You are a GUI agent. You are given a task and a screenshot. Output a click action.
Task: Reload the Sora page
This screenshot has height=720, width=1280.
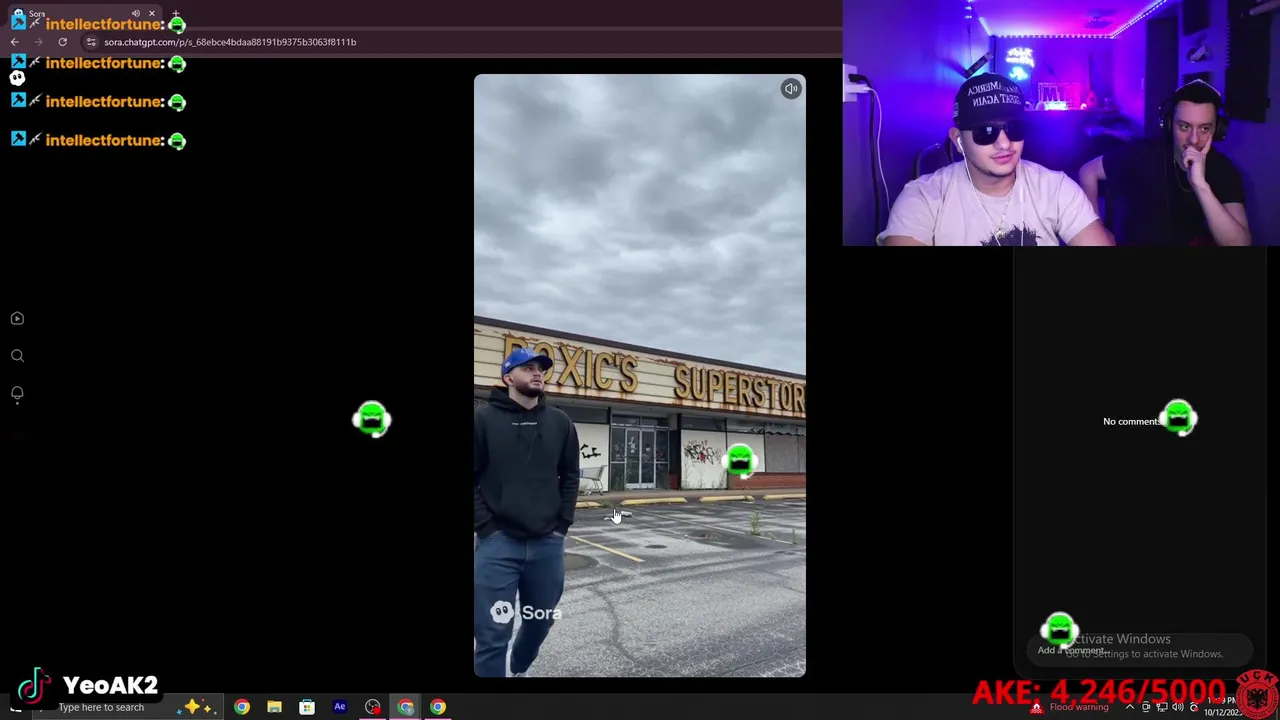(x=62, y=42)
